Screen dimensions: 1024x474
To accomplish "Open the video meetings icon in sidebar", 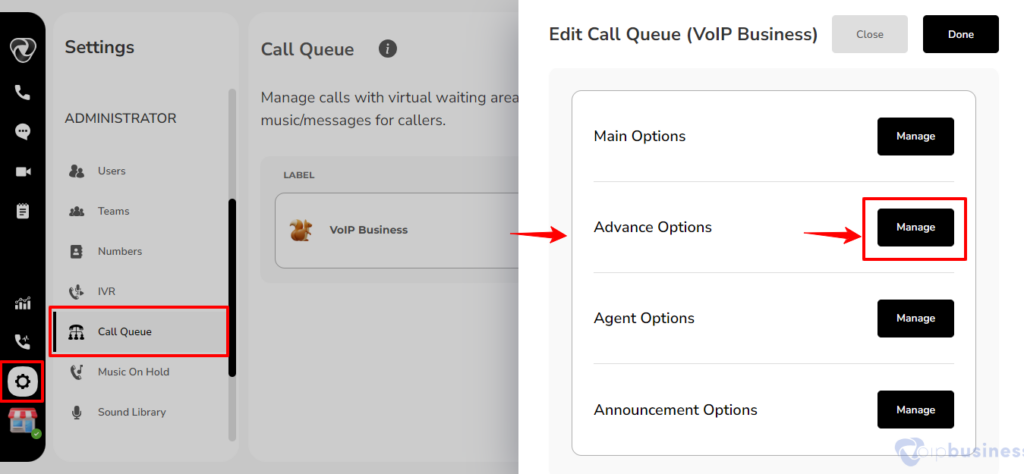I will tap(23, 172).
